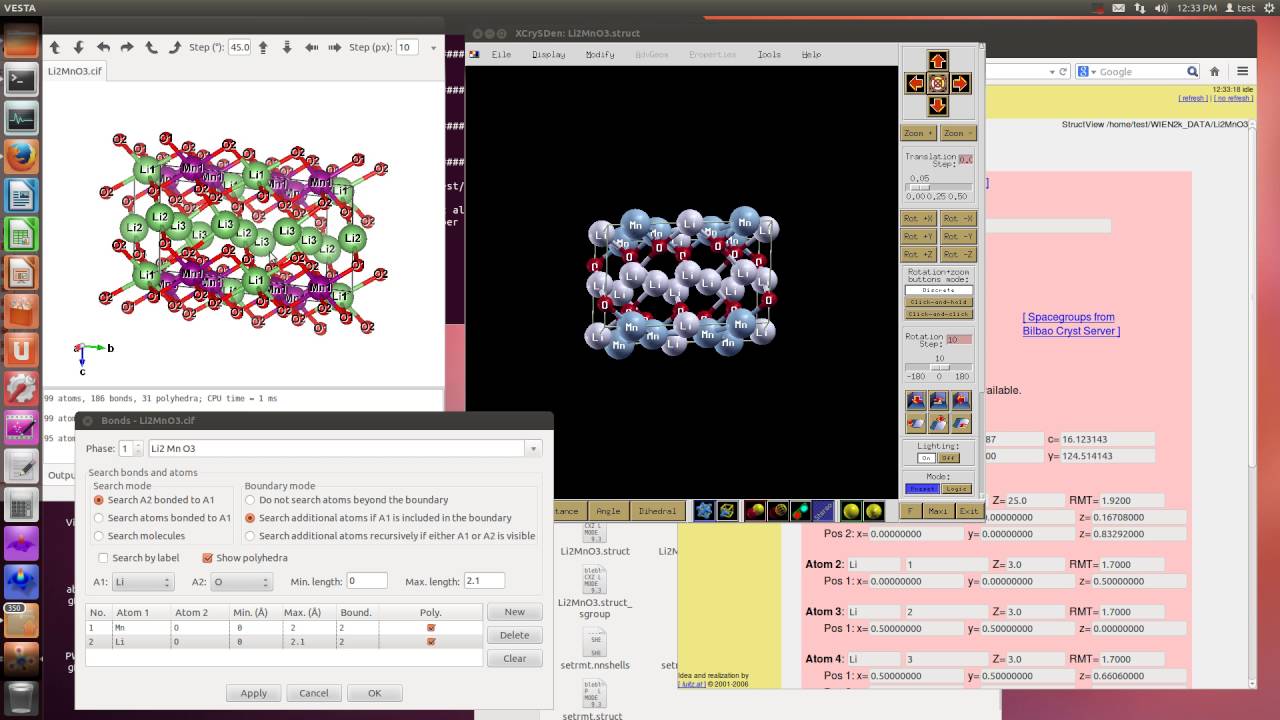Screen dimensions: 1280x720
Task: Open XCrySDen Help menu
Action: click(811, 54)
